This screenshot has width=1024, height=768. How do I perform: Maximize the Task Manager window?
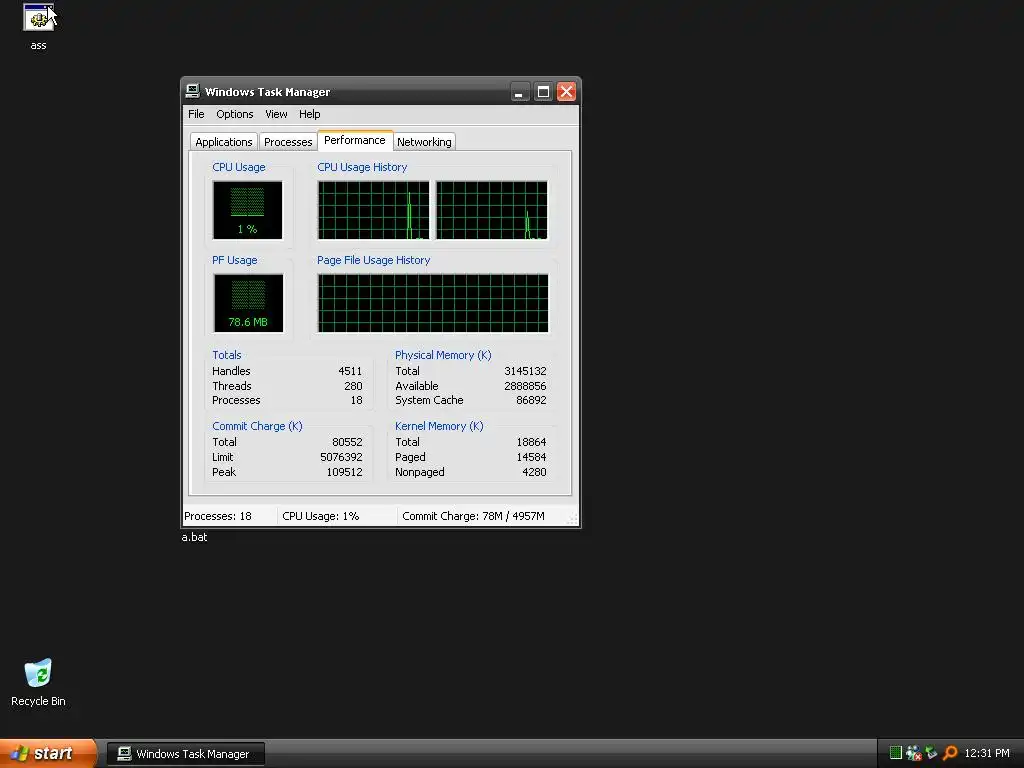tap(543, 91)
